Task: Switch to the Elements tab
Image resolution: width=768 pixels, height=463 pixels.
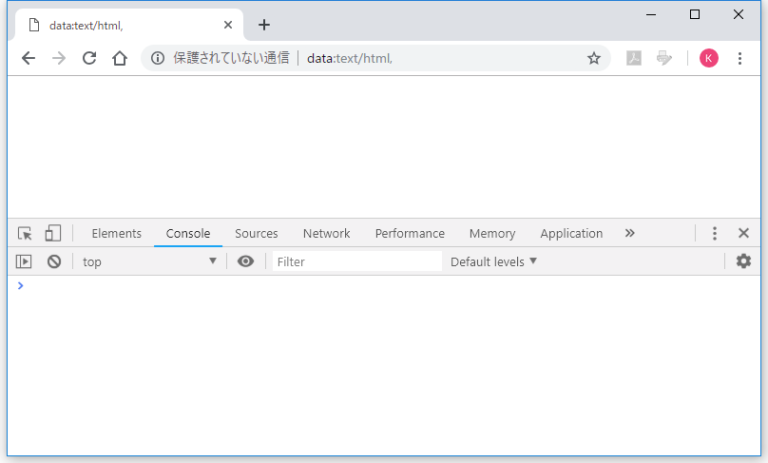Action: click(x=116, y=233)
